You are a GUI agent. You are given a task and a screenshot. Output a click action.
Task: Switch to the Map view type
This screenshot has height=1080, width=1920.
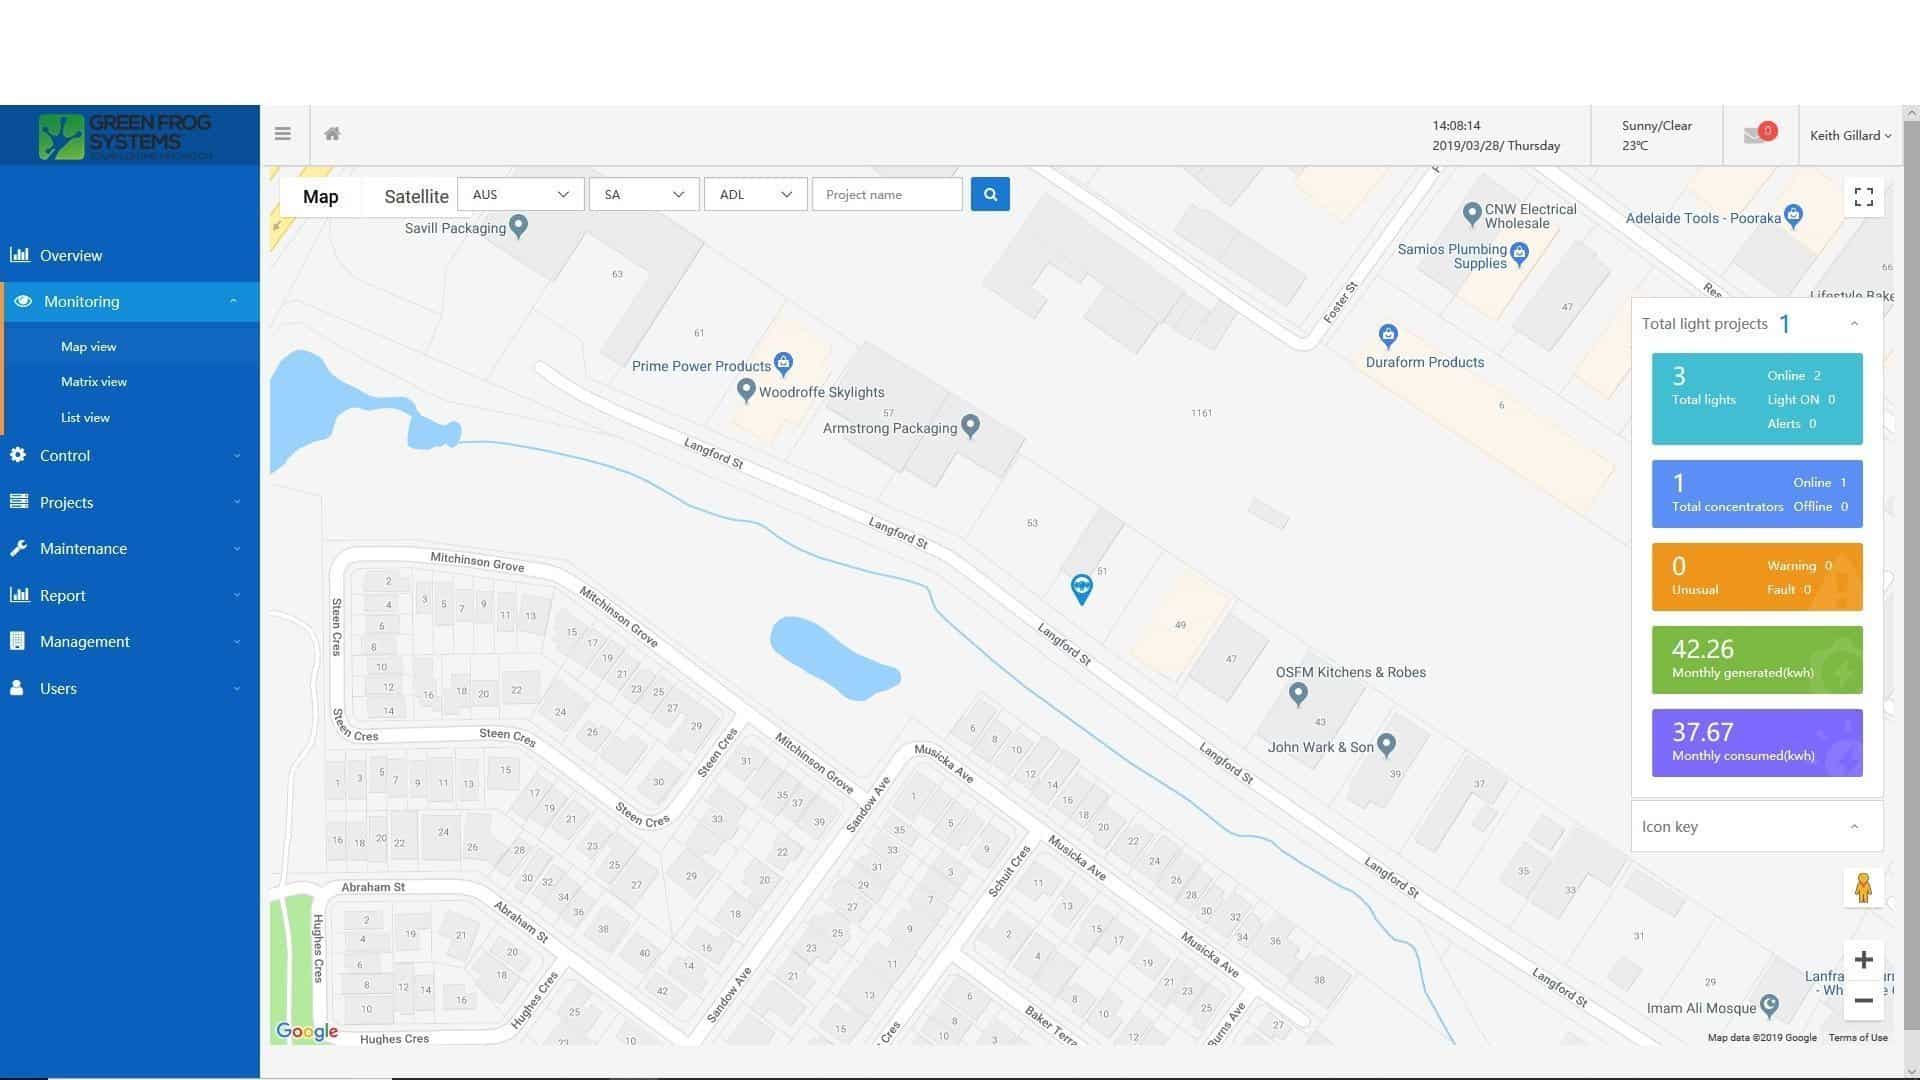(320, 197)
